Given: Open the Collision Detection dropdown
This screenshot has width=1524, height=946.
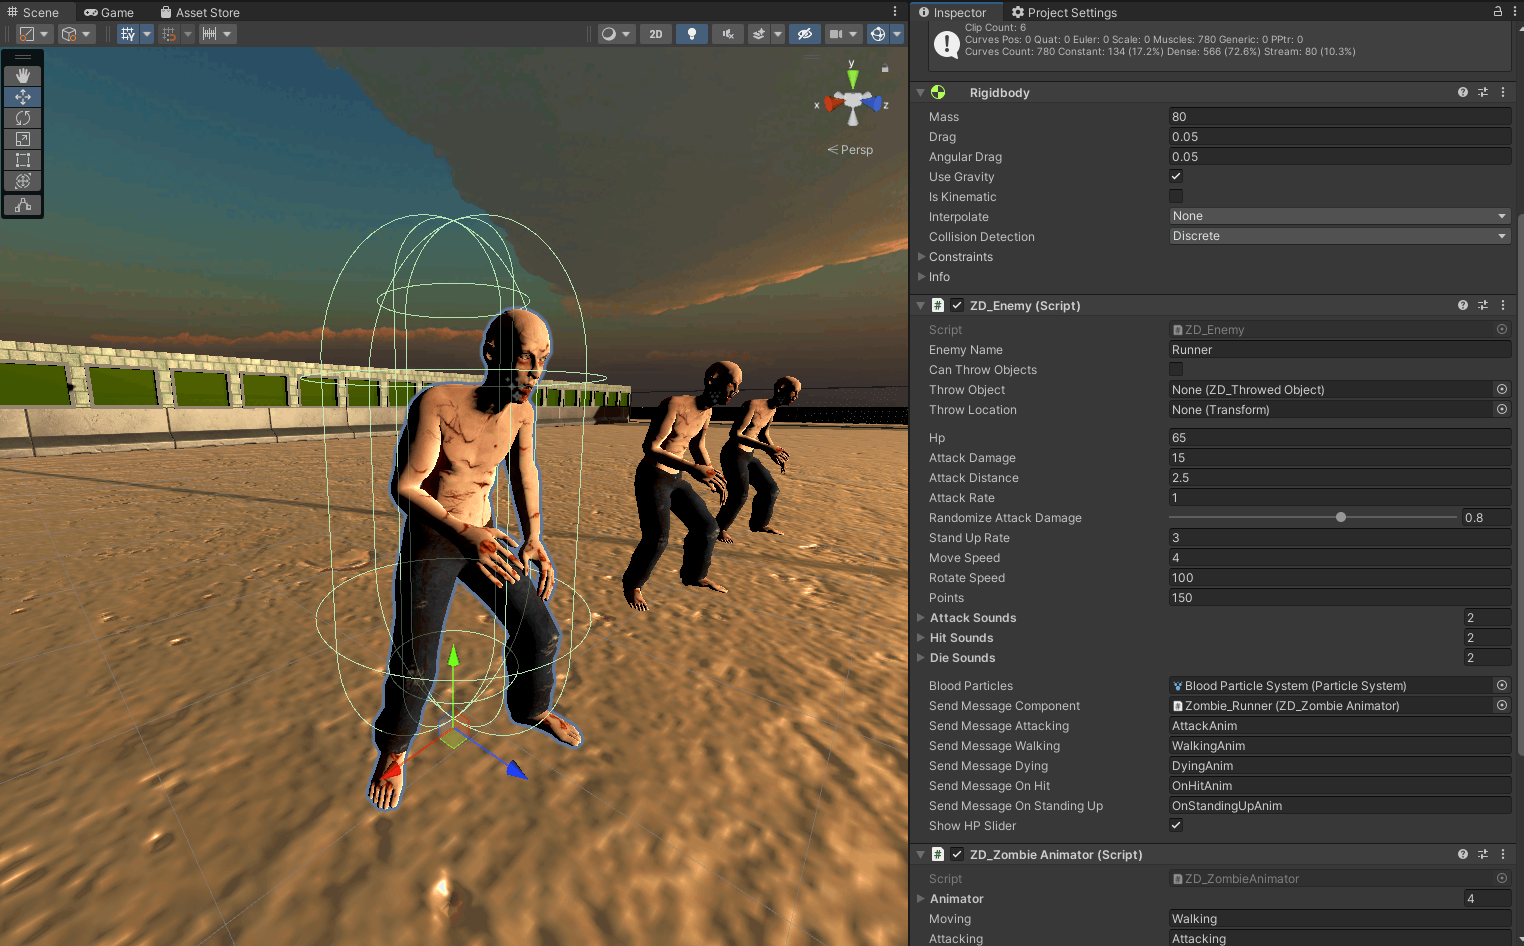Looking at the screenshot, I should coord(1339,236).
